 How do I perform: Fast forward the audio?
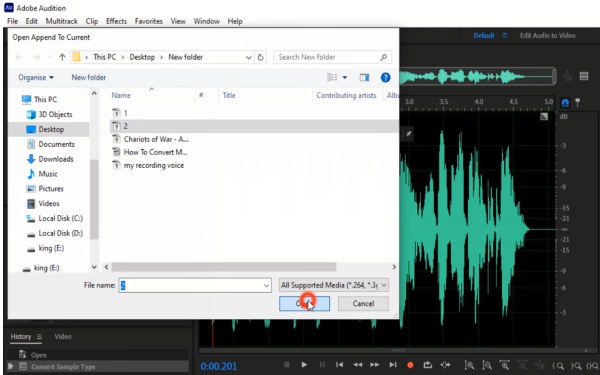click(x=375, y=365)
